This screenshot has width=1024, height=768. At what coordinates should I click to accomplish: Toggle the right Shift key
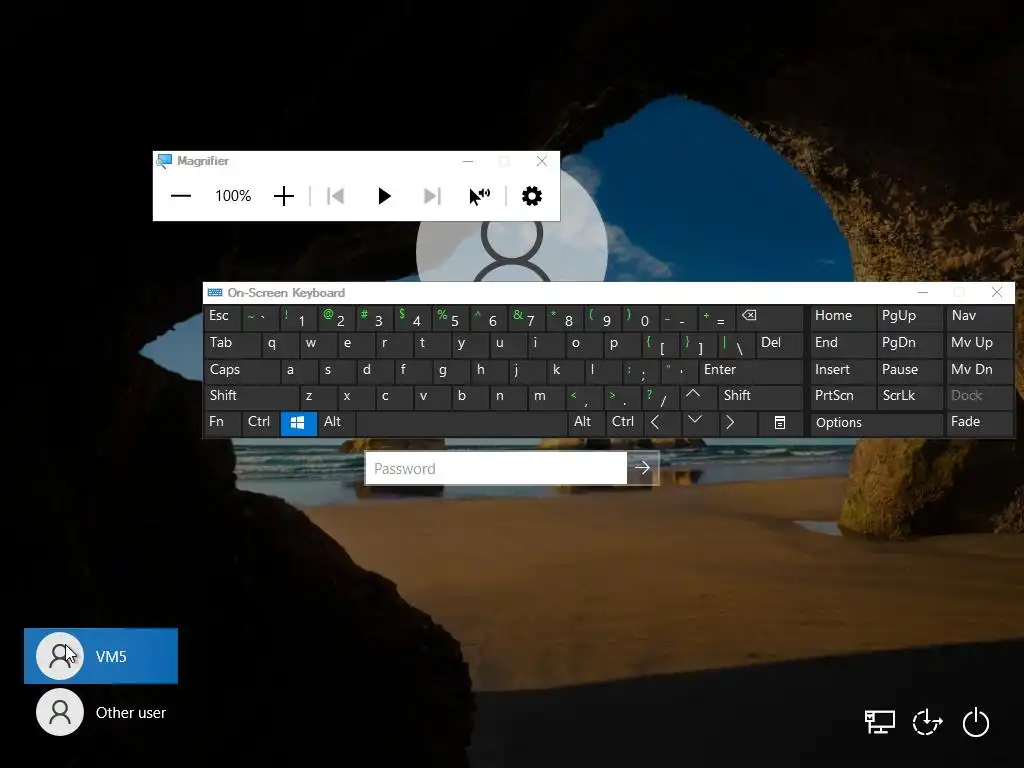(x=760, y=396)
